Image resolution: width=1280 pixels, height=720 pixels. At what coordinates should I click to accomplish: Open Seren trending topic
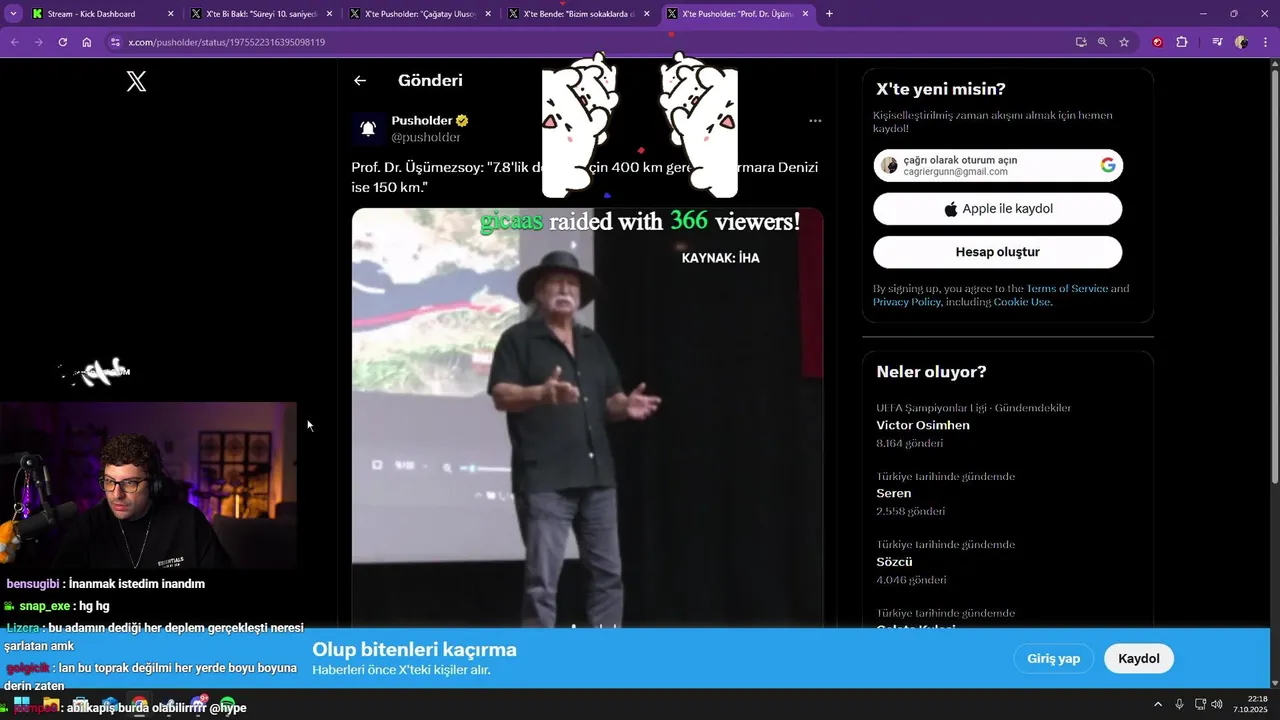coord(894,493)
